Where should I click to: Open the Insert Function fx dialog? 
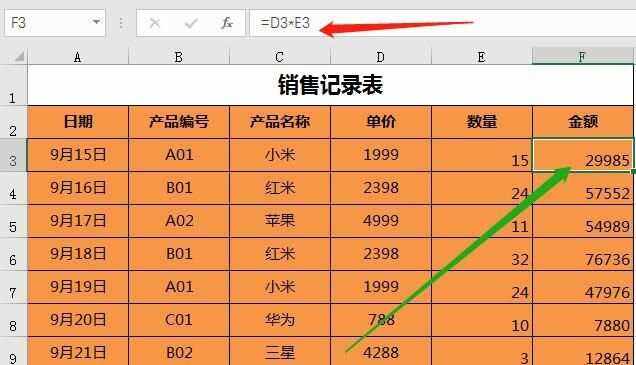[227, 23]
